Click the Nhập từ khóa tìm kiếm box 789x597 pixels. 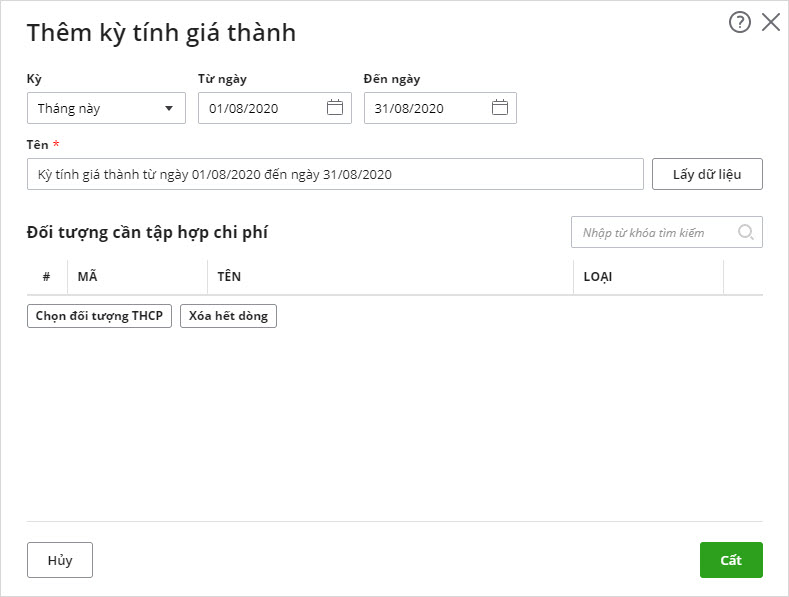[x=655, y=232]
